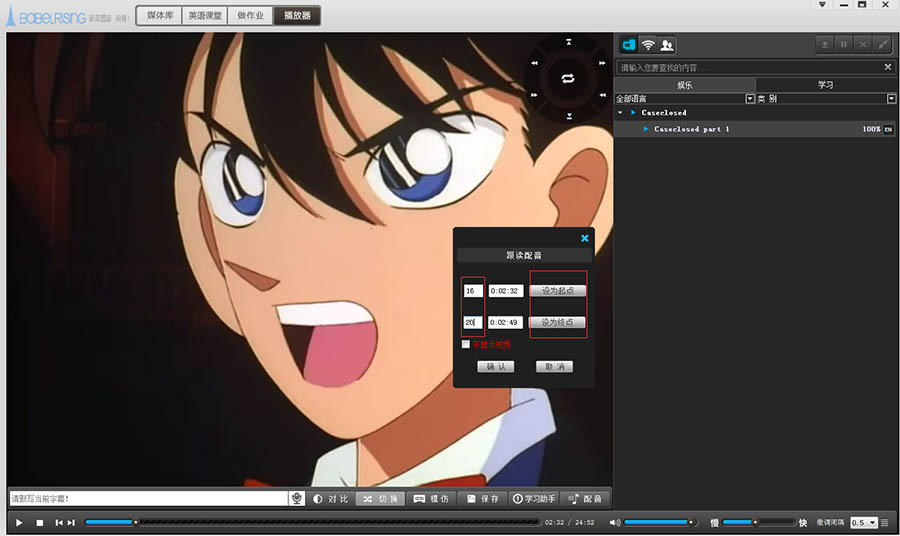Click the microphone icon next to the subtitle field

297,498
